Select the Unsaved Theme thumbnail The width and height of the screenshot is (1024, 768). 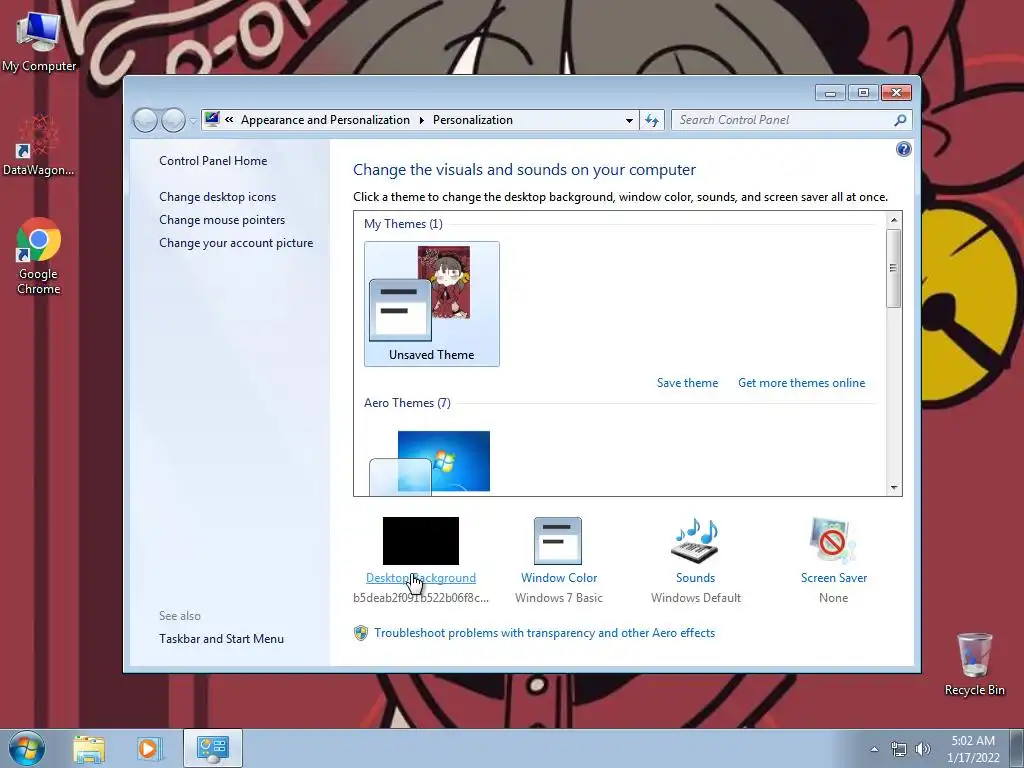432,304
